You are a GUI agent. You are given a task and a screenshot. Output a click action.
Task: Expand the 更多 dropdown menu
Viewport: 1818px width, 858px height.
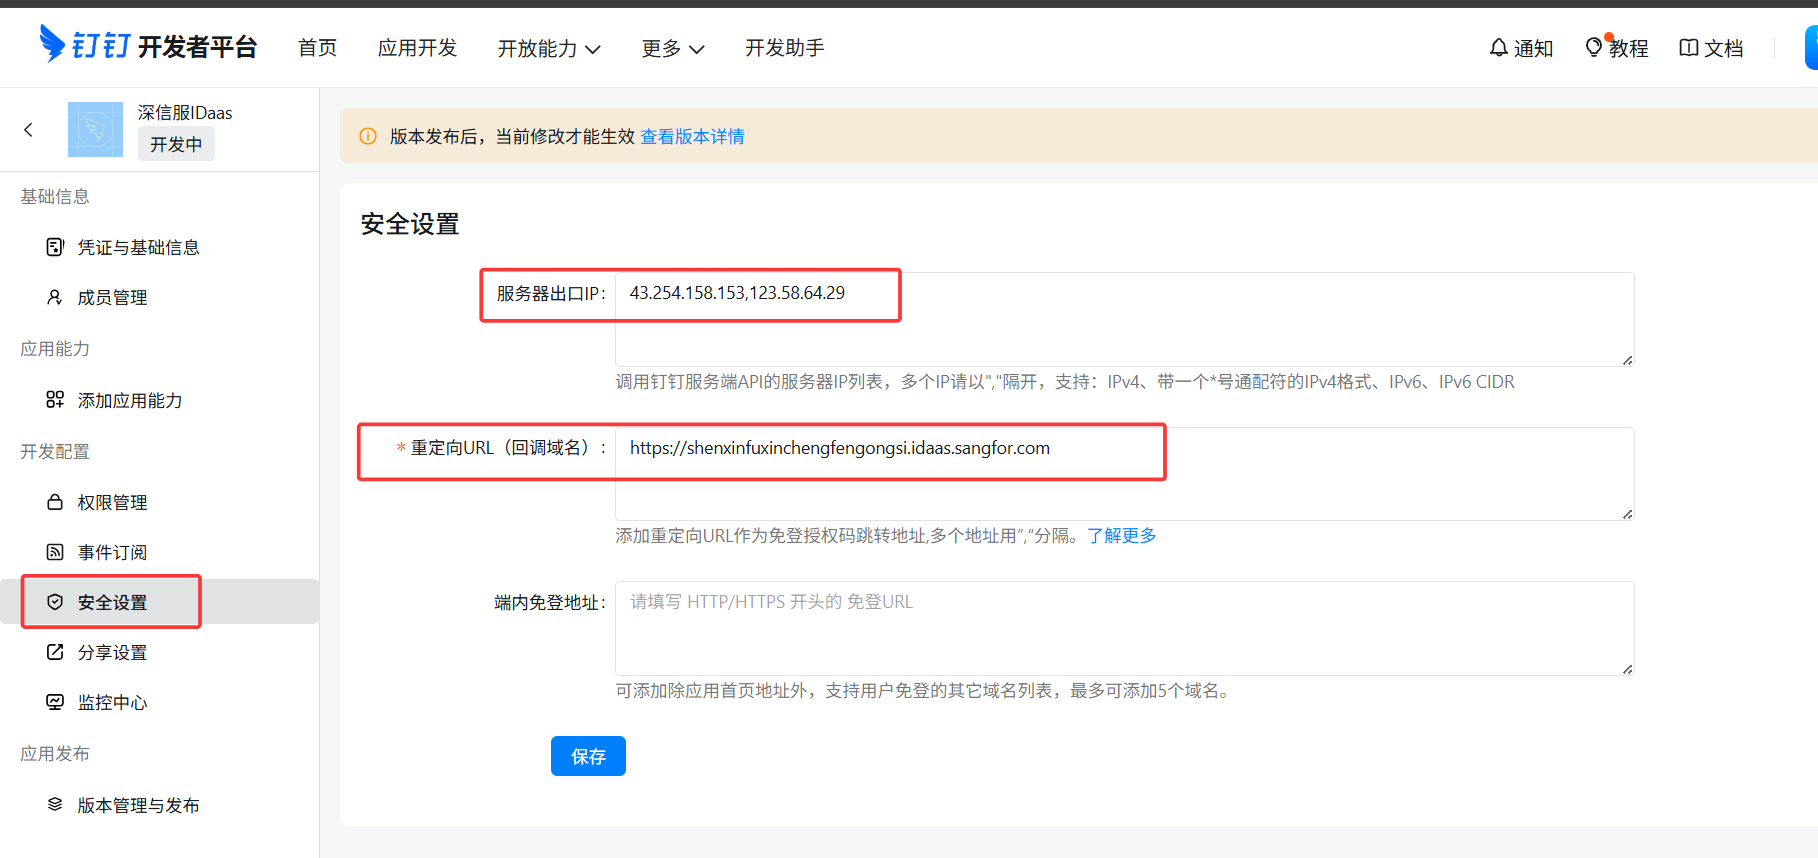[x=673, y=48]
